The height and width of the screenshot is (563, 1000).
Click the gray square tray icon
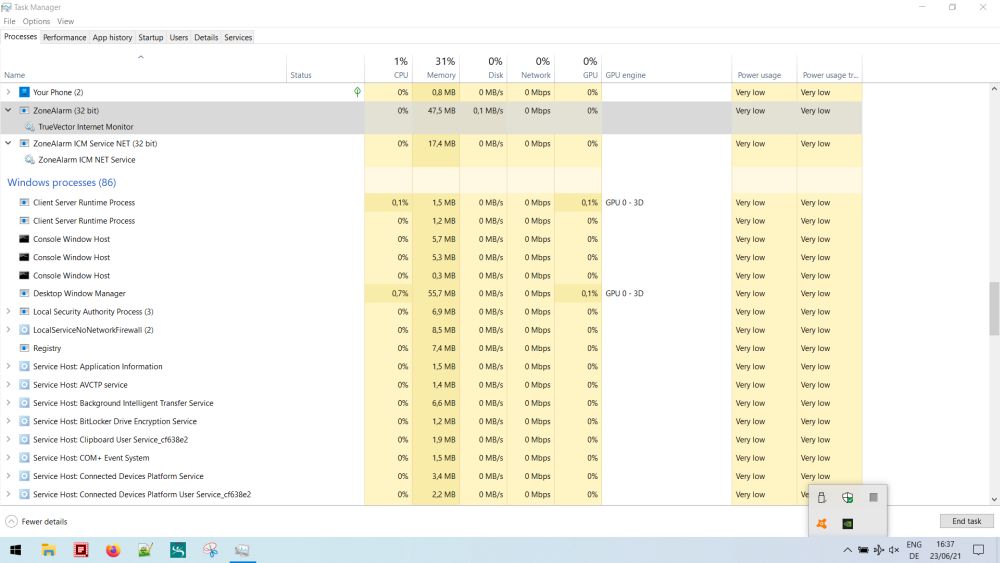coord(873,497)
